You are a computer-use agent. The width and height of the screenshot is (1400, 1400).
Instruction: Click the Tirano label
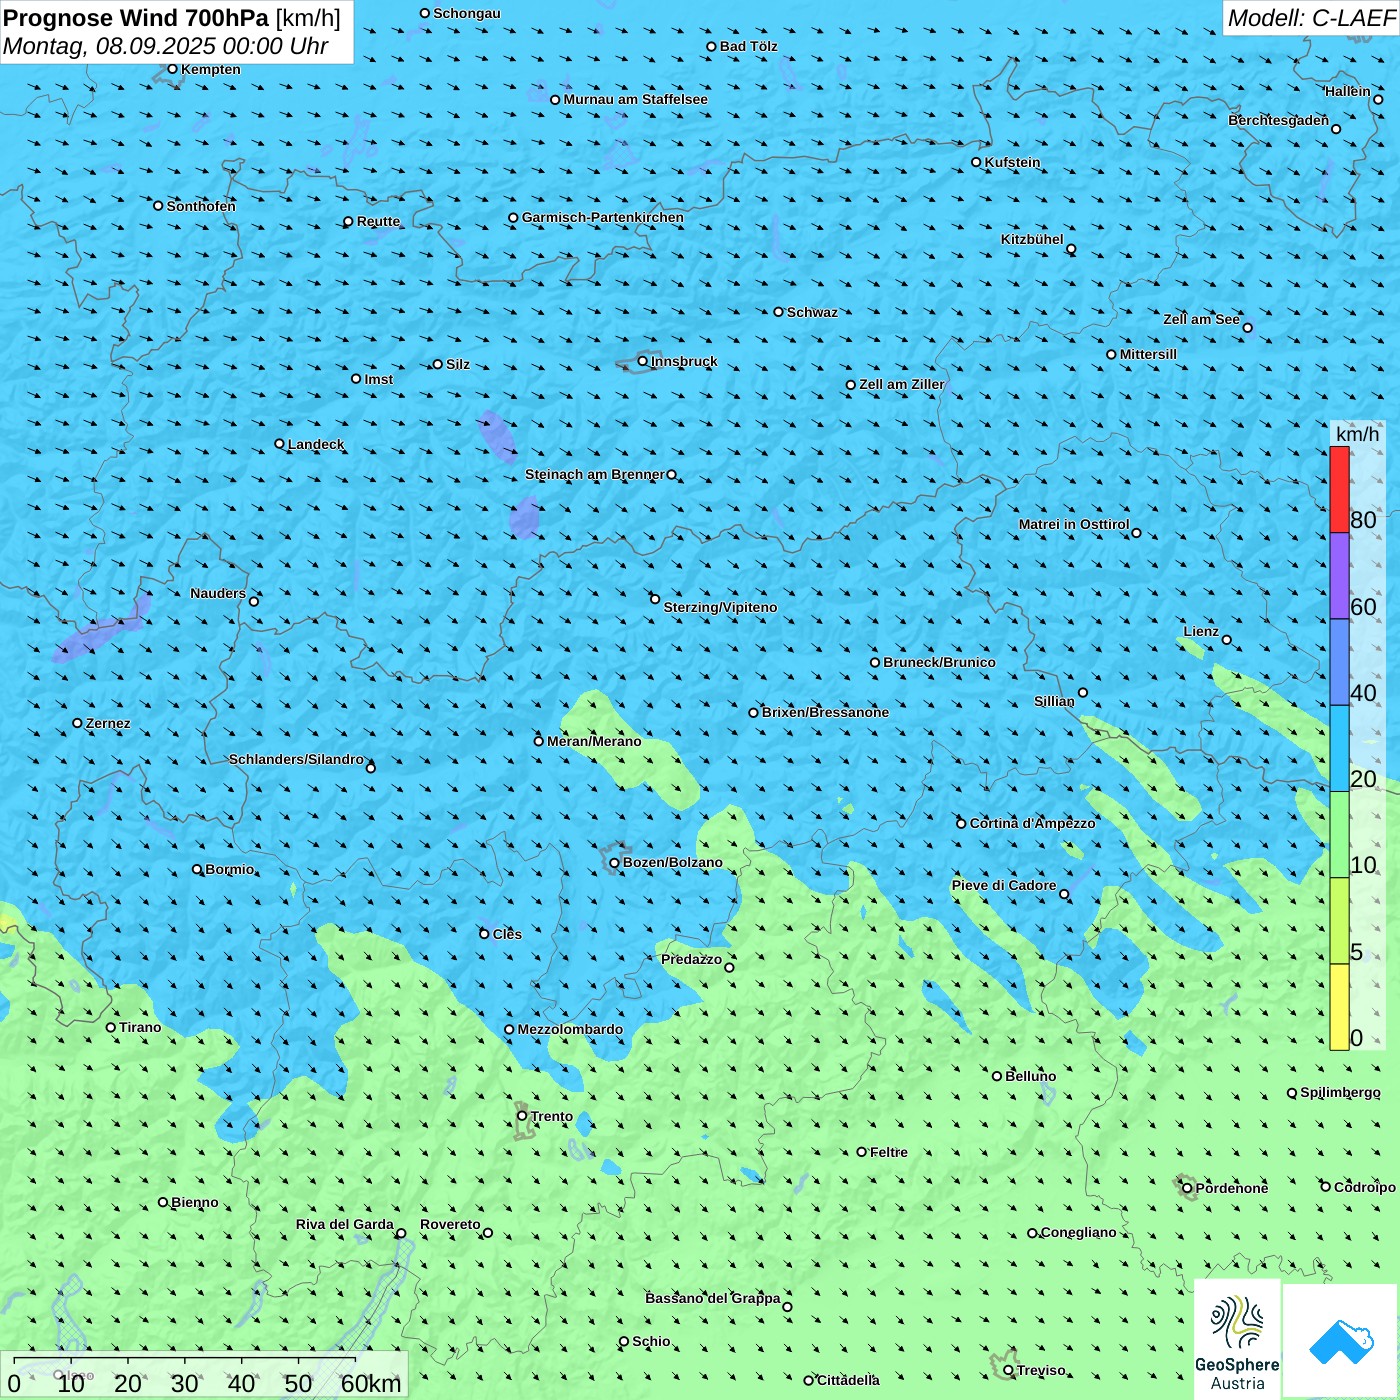140,1027
